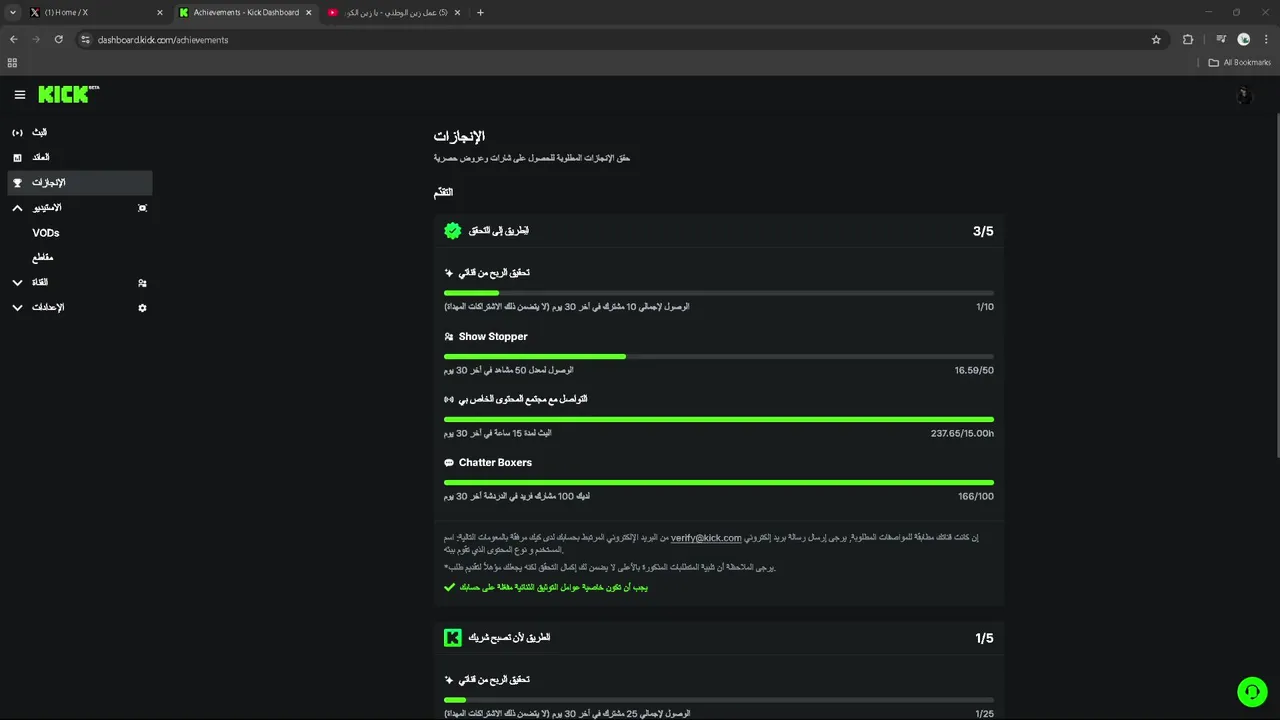The image size is (1280, 720).
Task: Click the Show Stopper progress bar
Action: coord(719,356)
